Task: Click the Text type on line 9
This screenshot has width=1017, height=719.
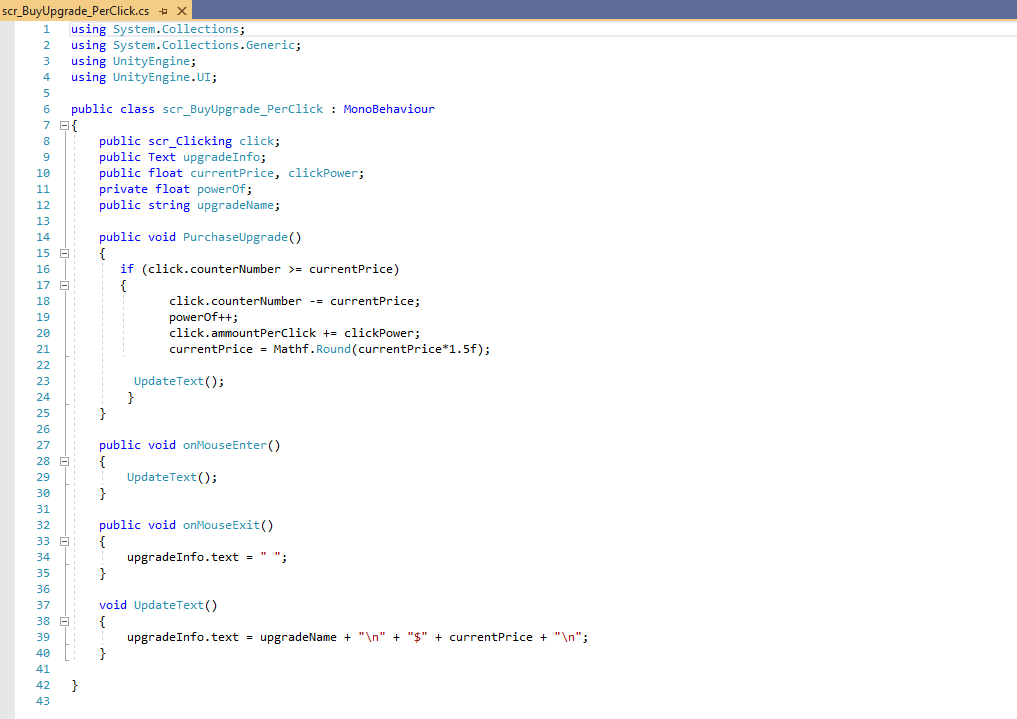Action: (161, 157)
